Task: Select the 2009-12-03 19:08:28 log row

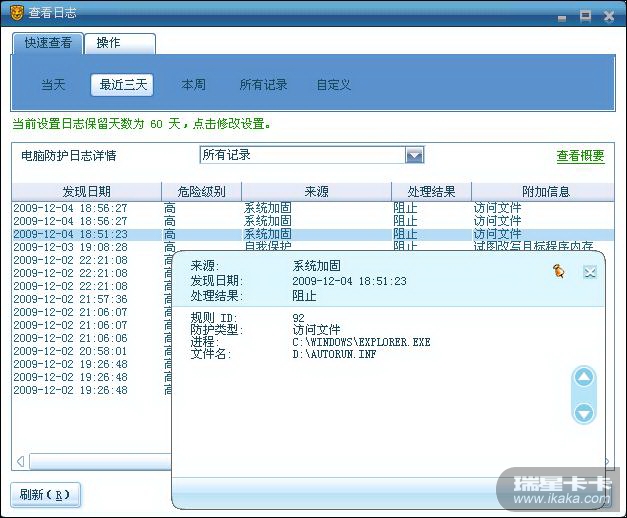Action: (x=313, y=246)
